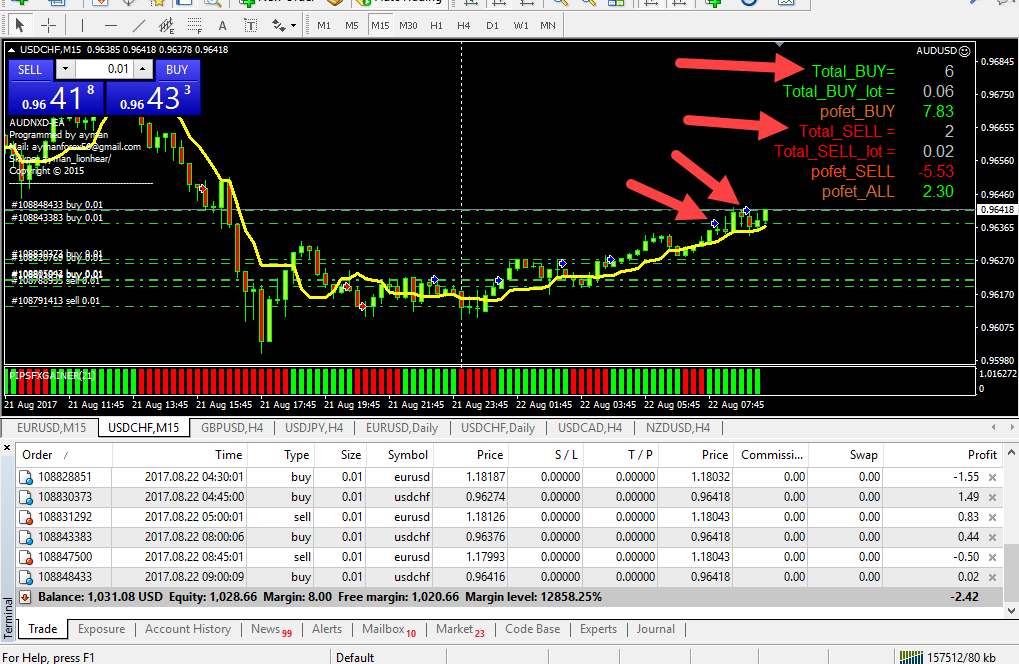Screen dimensions: 1019x664
Task: Increase lot volume with up arrow
Action: [x=143, y=69]
